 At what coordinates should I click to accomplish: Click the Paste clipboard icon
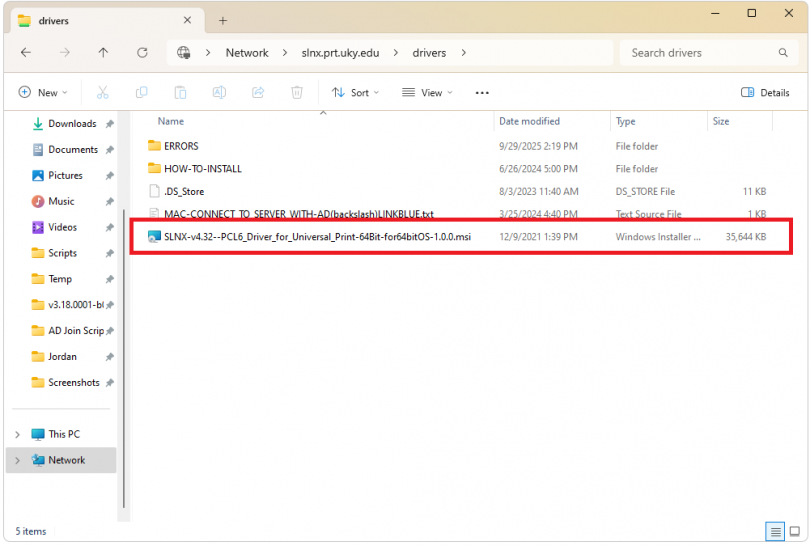[180, 93]
